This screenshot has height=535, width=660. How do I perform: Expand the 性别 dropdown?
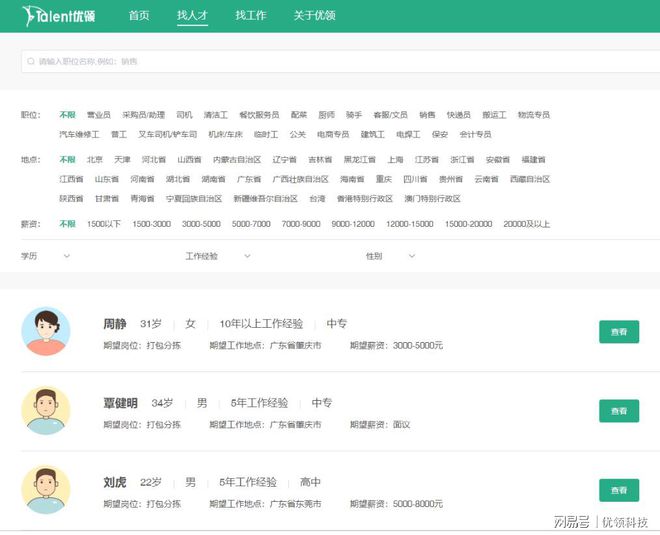pyautogui.click(x=391, y=256)
